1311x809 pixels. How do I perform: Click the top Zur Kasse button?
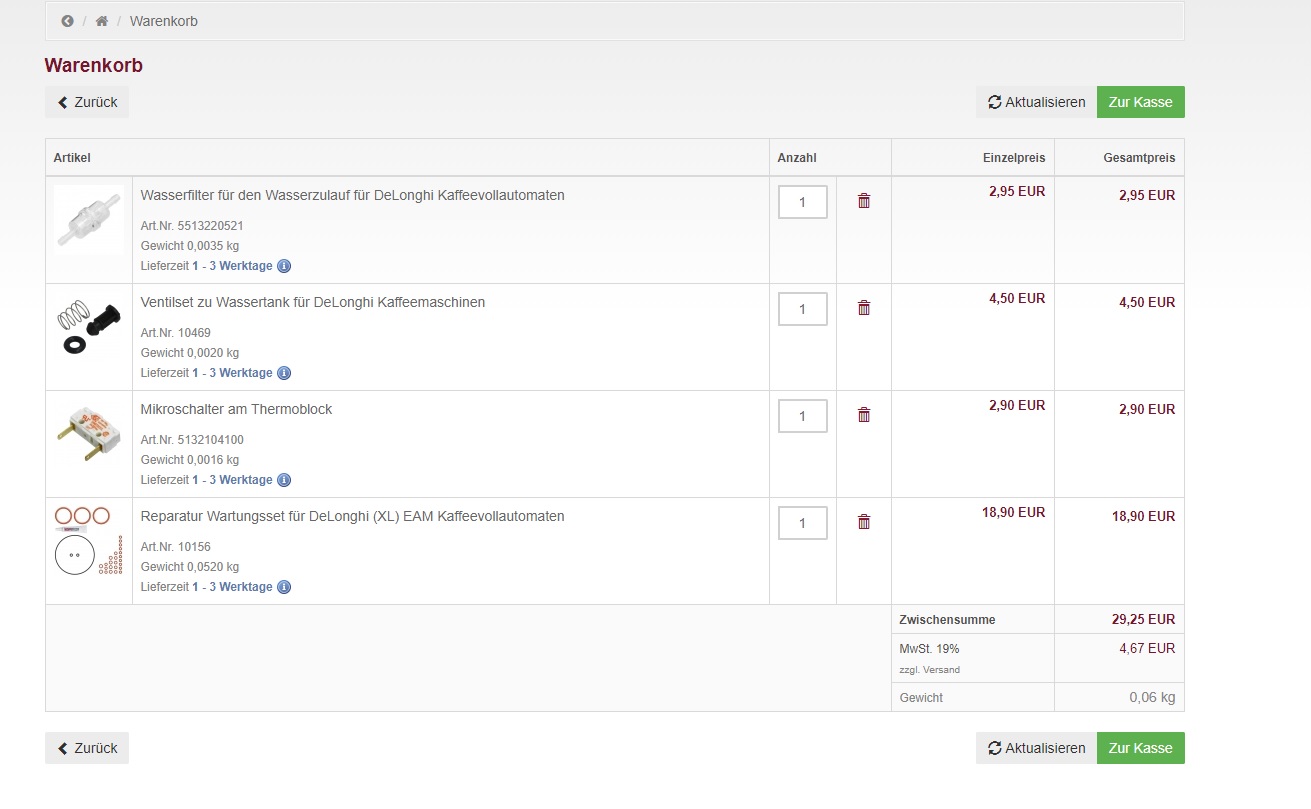[1140, 102]
